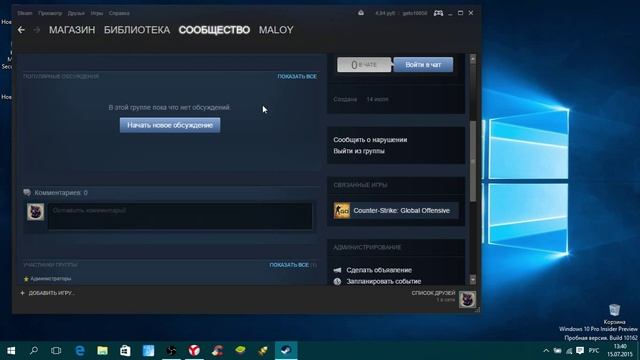Click ПОКАЗАТЬ ВСЕ for group members
Image resolution: width=640 pixels, height=360 pixels.
[x=289, y=265]
